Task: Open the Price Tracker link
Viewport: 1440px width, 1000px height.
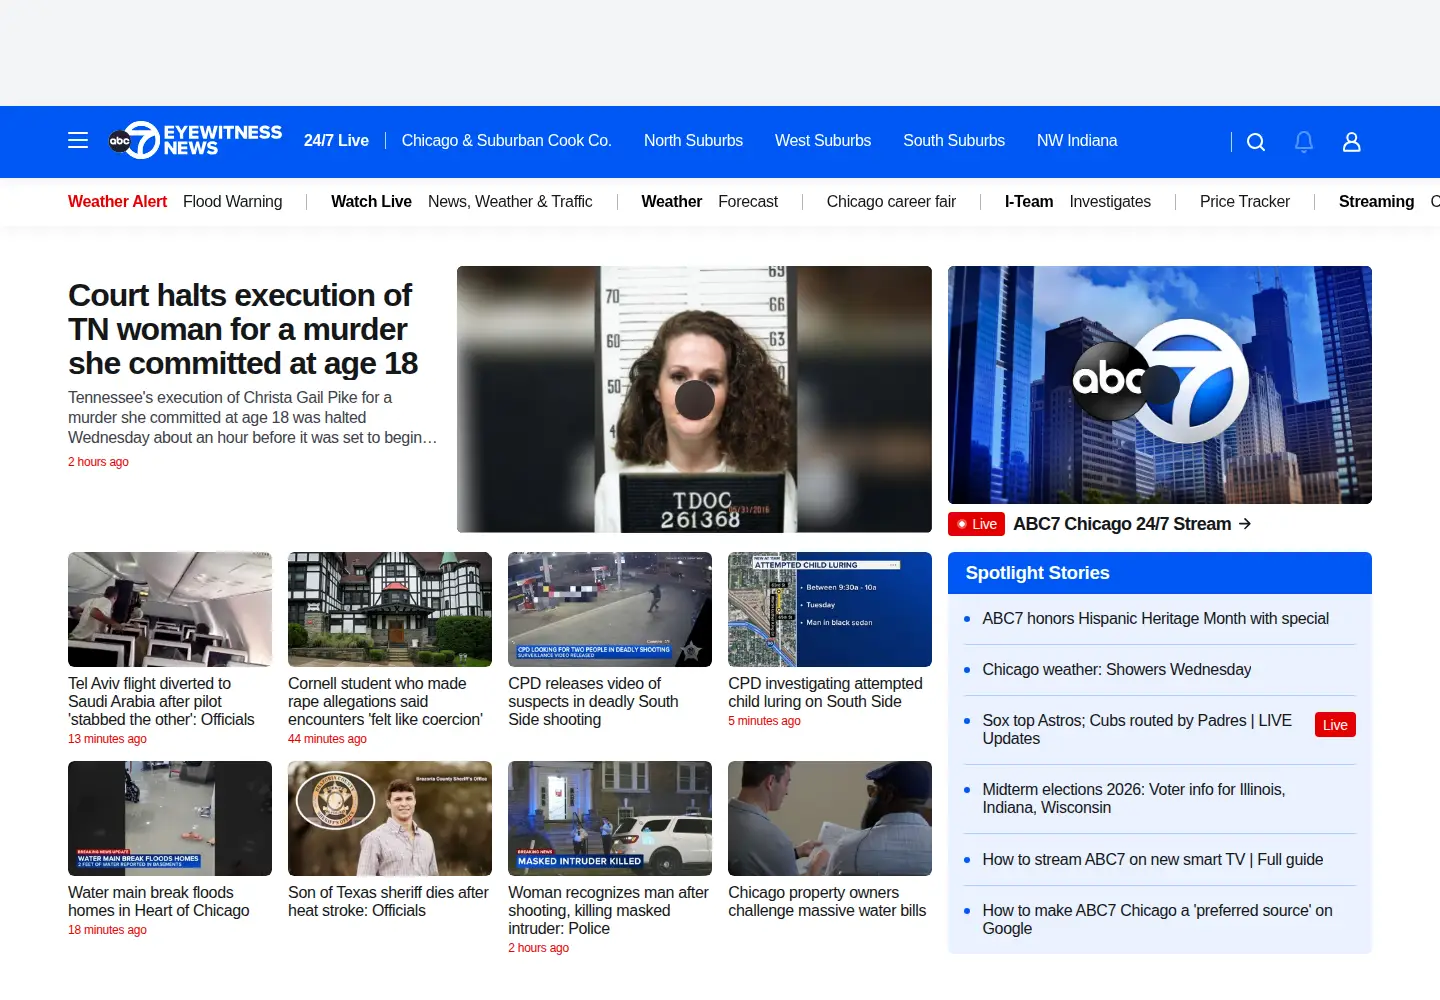Action: (1245, 202)
